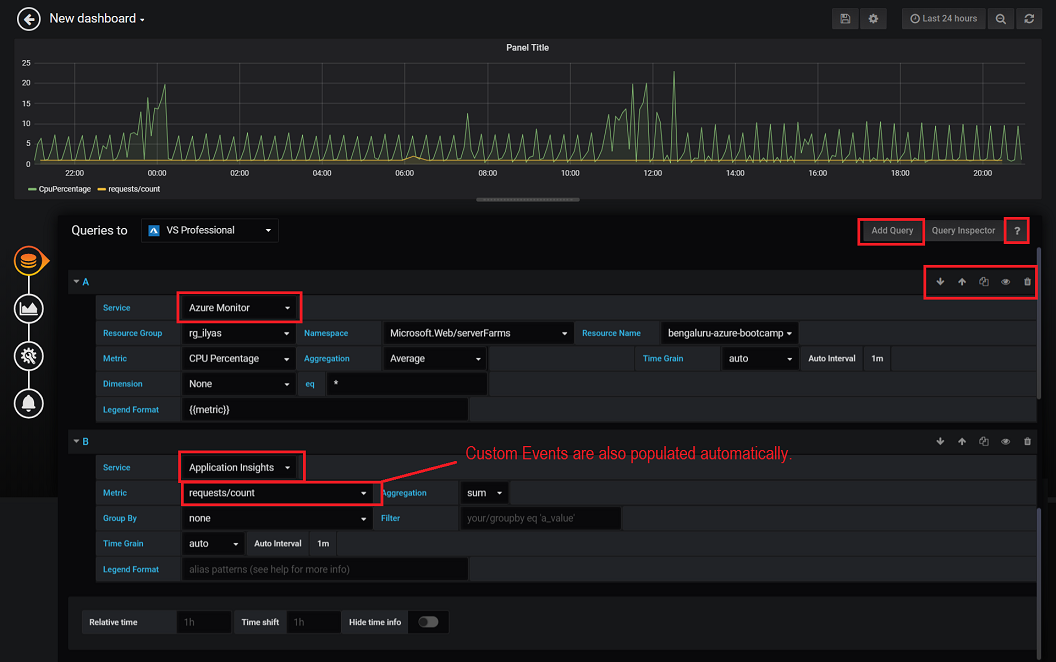
Task: Open dashboard settings gear icon
Action: pos(873,19)
